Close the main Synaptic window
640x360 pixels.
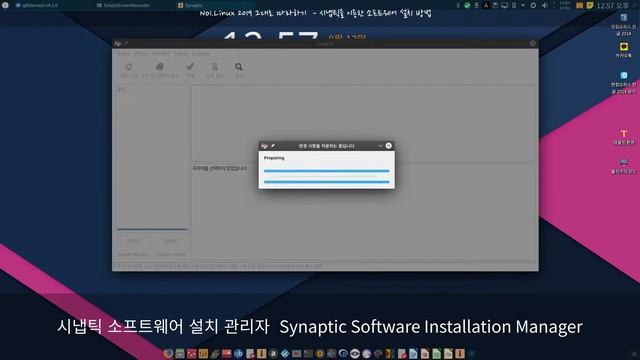[x=533, y=43]
